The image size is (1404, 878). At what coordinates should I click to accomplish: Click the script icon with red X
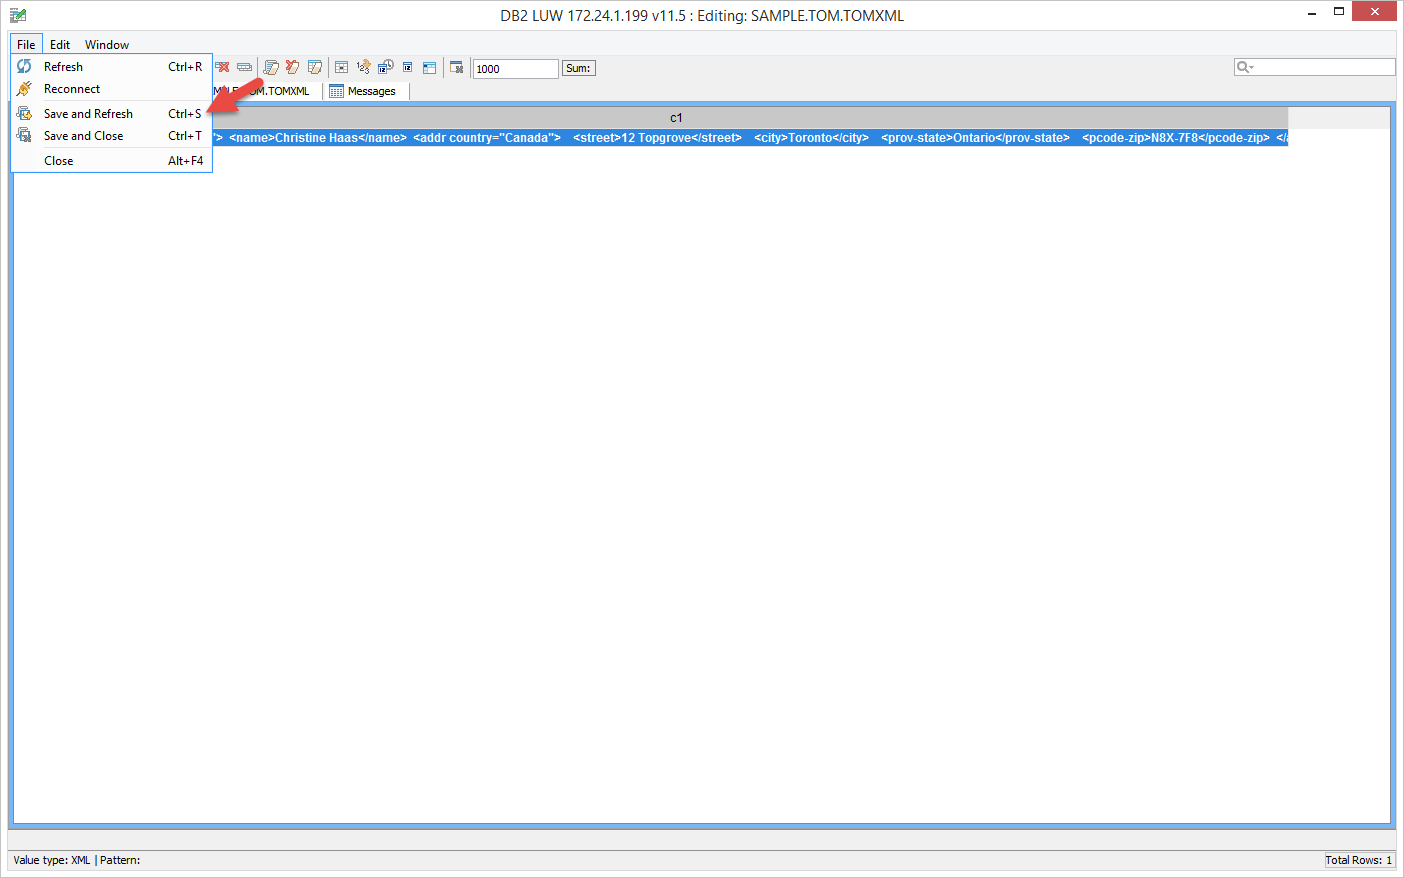click(292, 67)
